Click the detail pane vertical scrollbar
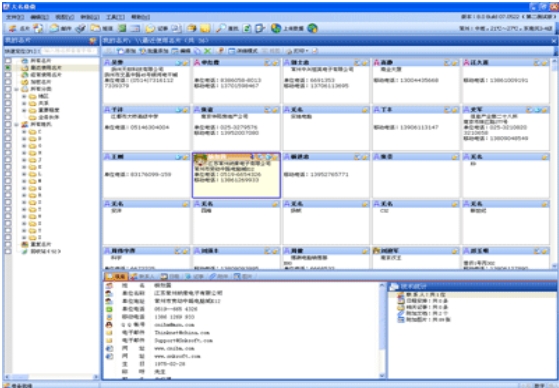The width and height of the screenshot is (559, 388). coord(382,331)
